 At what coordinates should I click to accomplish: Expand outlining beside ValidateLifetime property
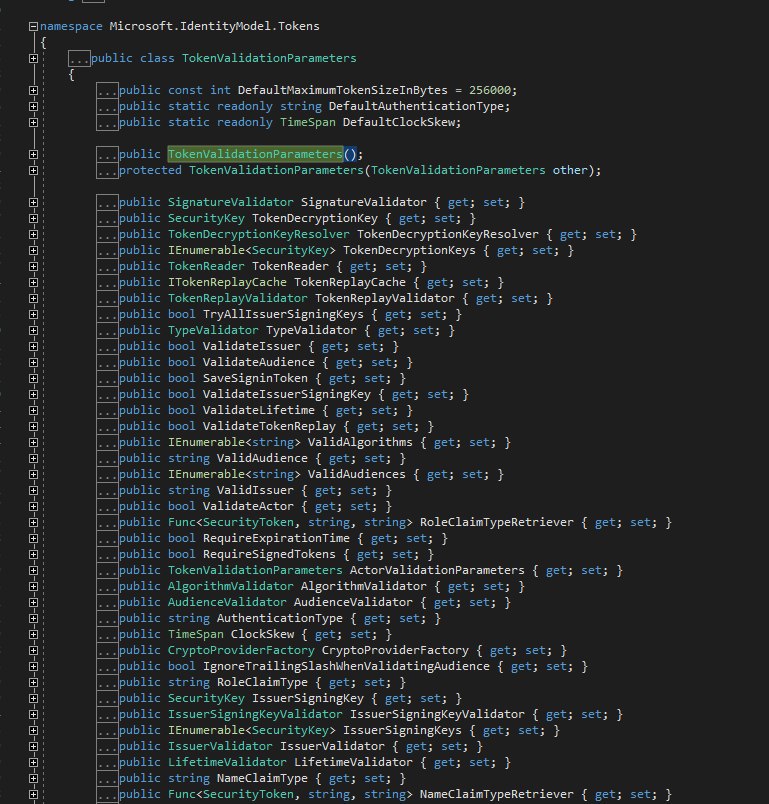click(x=33, y=410)
